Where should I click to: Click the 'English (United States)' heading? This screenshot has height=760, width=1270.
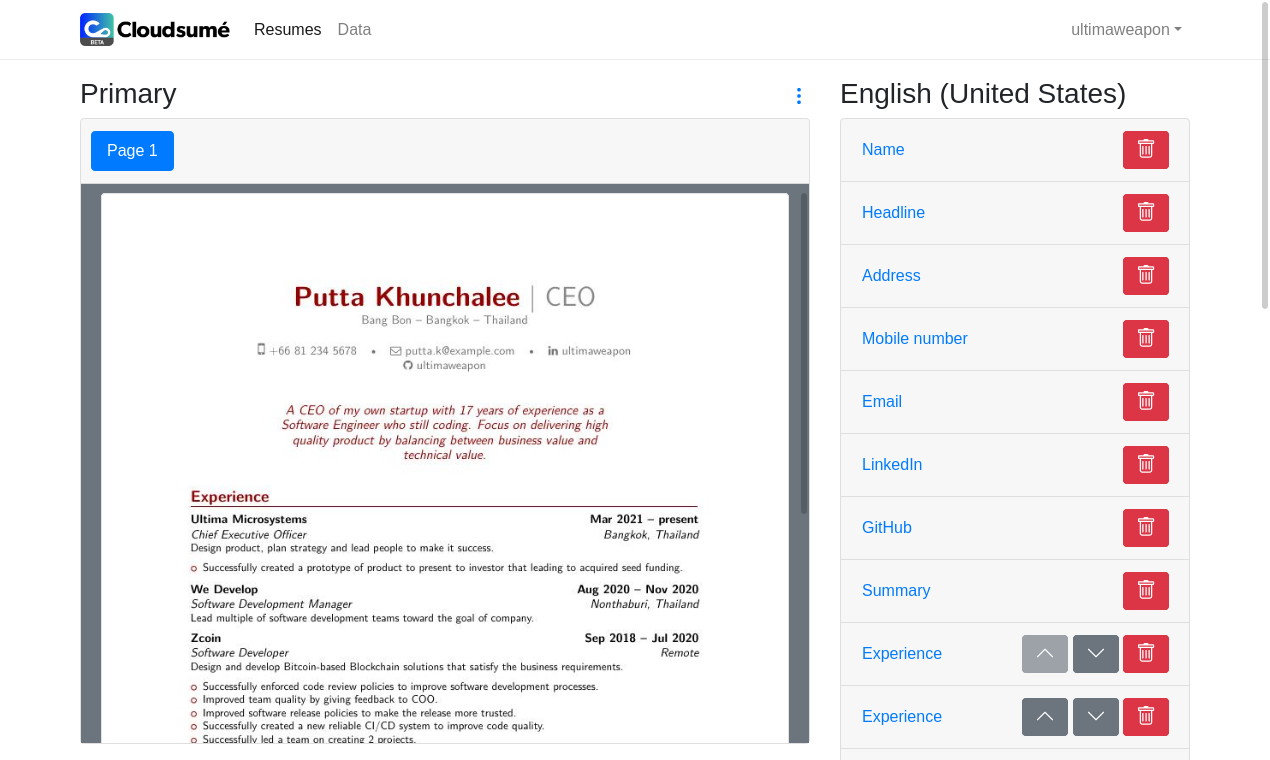[x=983, y=94]
